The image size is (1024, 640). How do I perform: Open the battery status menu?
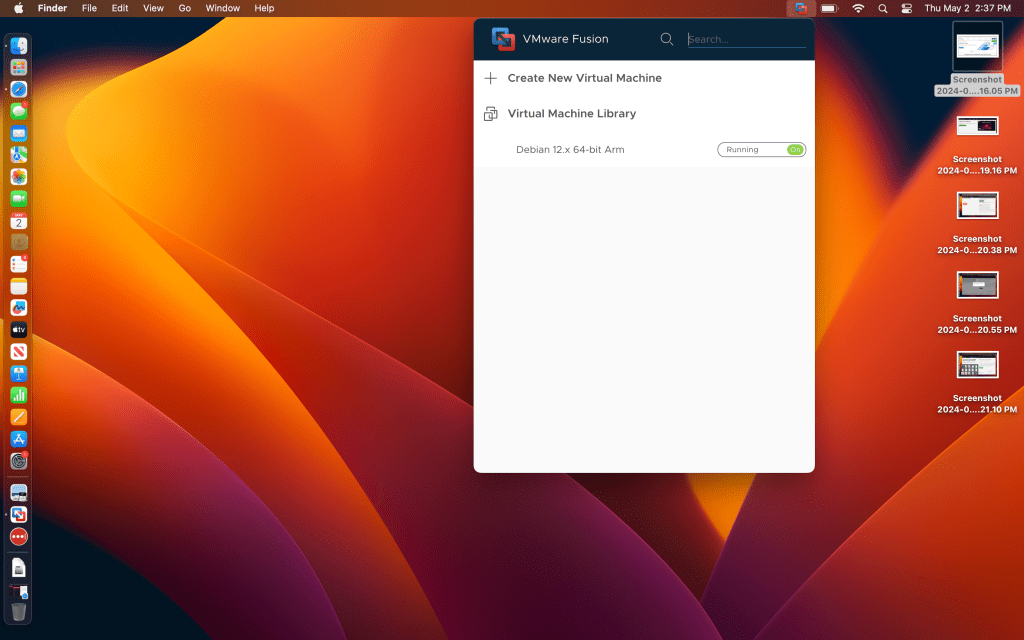pyautogui.click(x=829, y=8)
